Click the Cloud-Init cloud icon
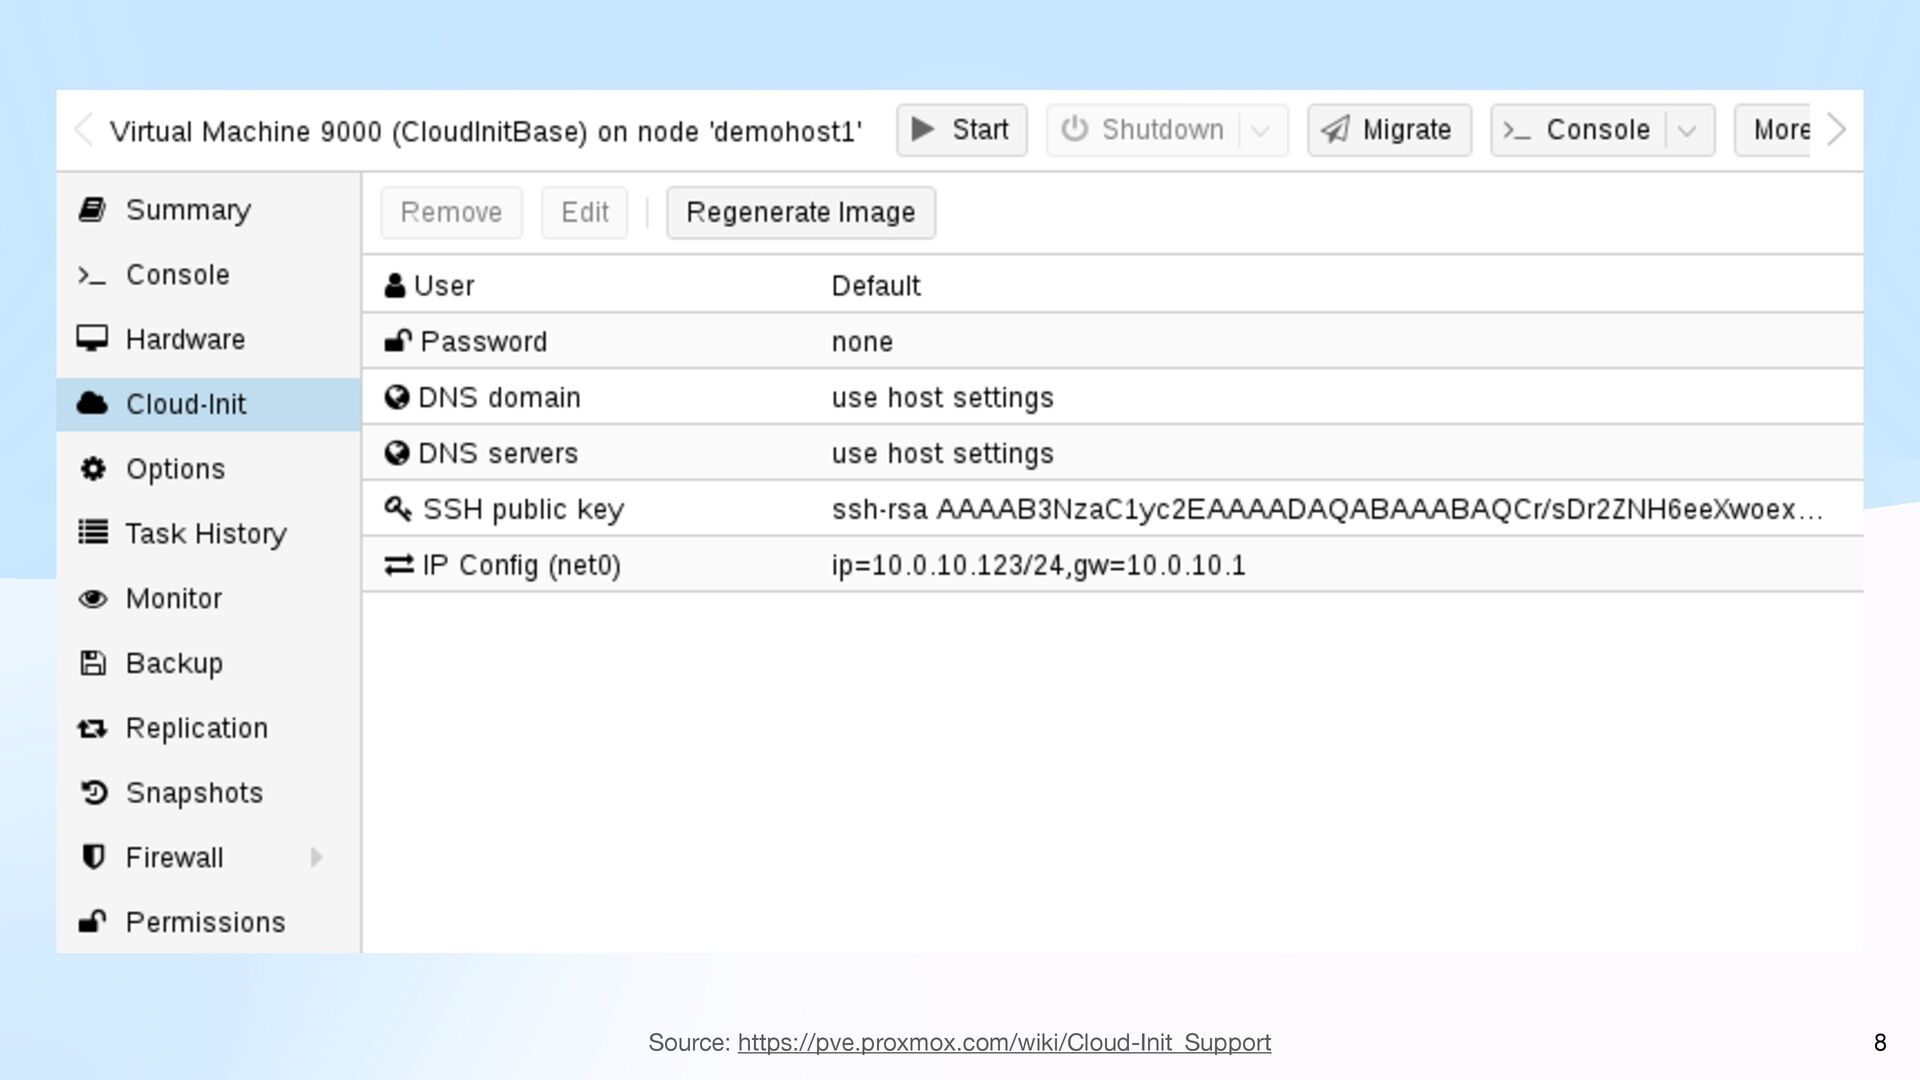Viewport: 1920px width, 1080px height. (92, 404)
